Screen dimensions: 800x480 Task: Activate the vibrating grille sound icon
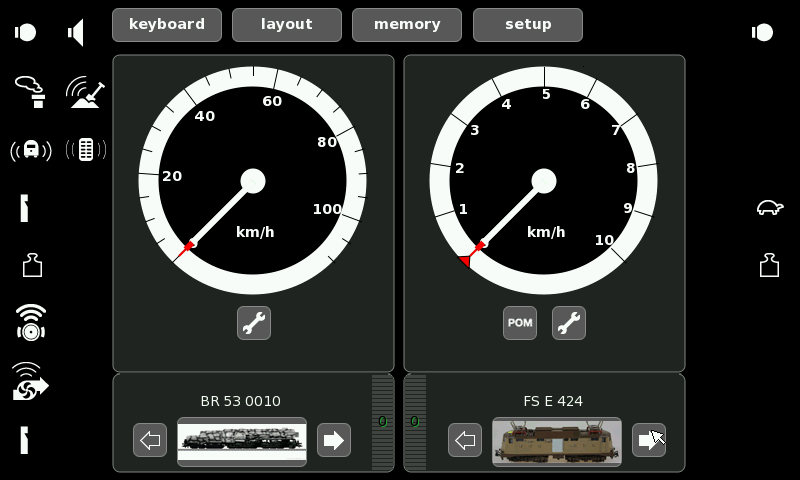tap(86, 150)
